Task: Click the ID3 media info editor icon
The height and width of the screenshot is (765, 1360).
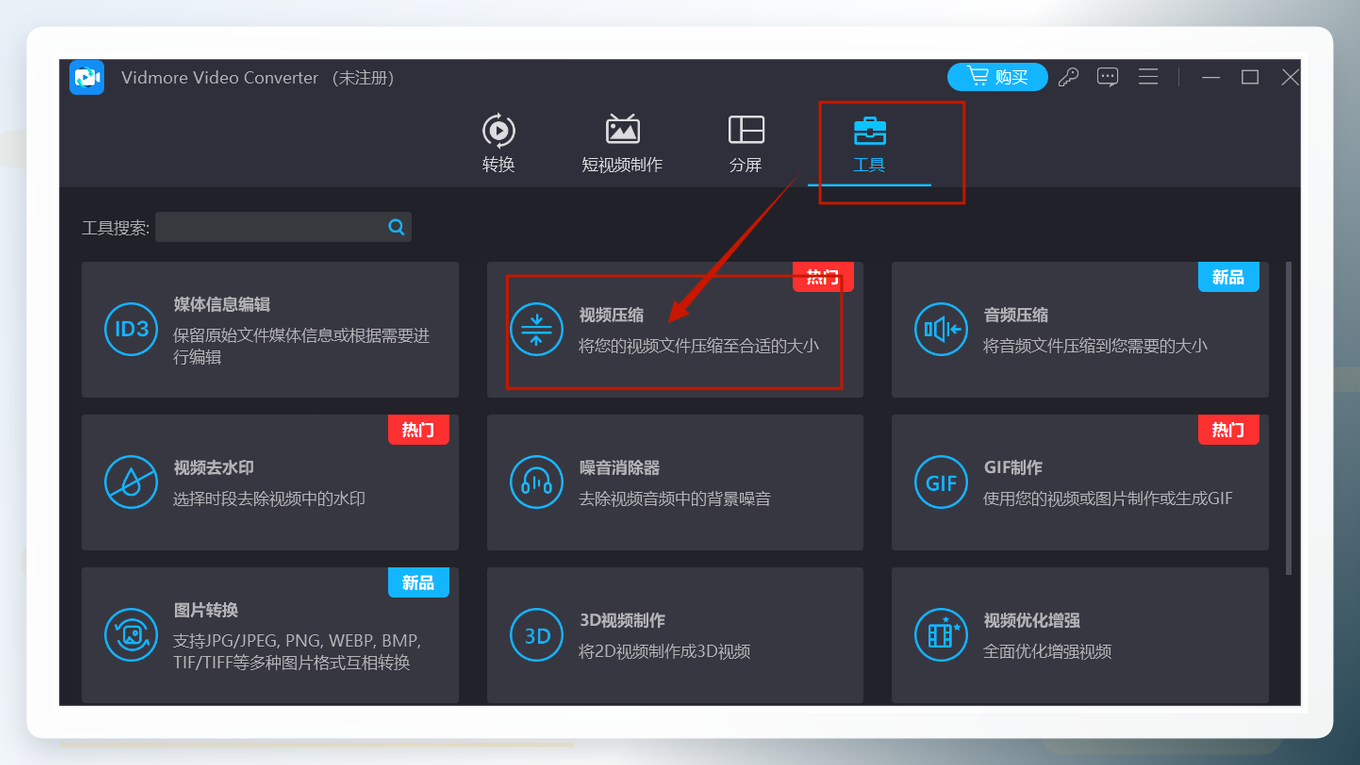Action: point(131,329)
